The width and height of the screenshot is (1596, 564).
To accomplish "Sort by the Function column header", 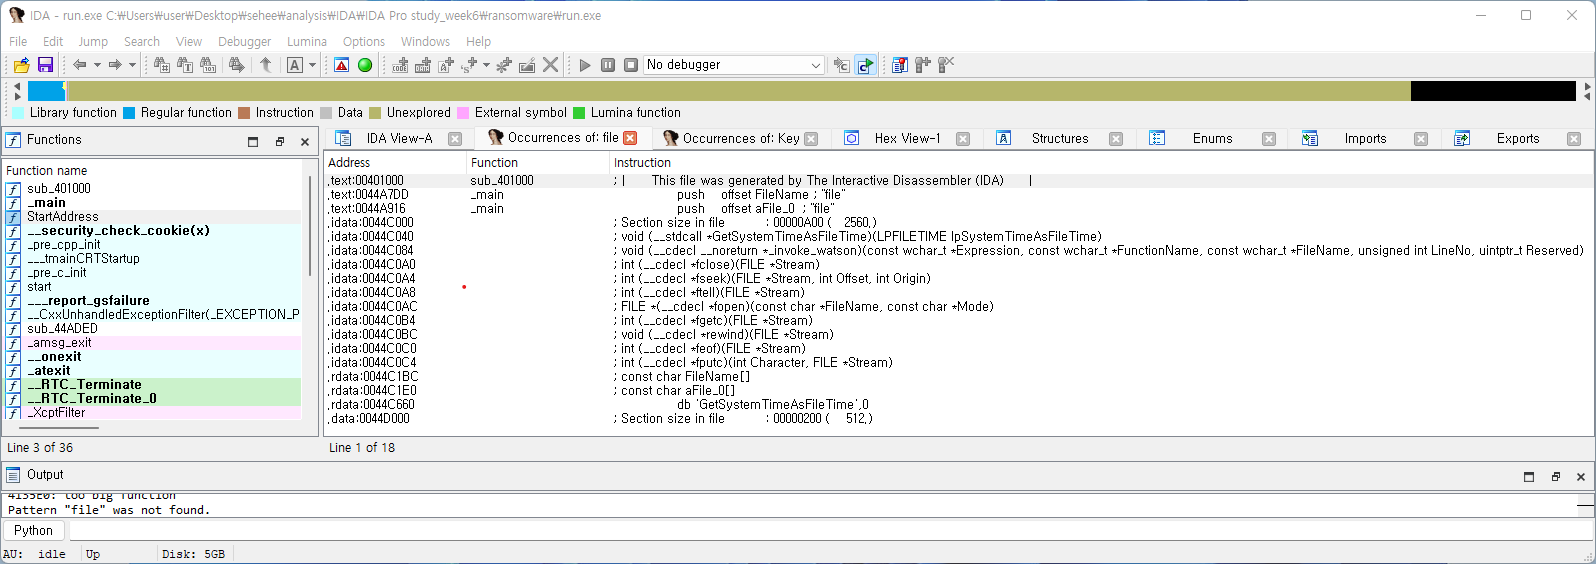I will coord(540,163).
